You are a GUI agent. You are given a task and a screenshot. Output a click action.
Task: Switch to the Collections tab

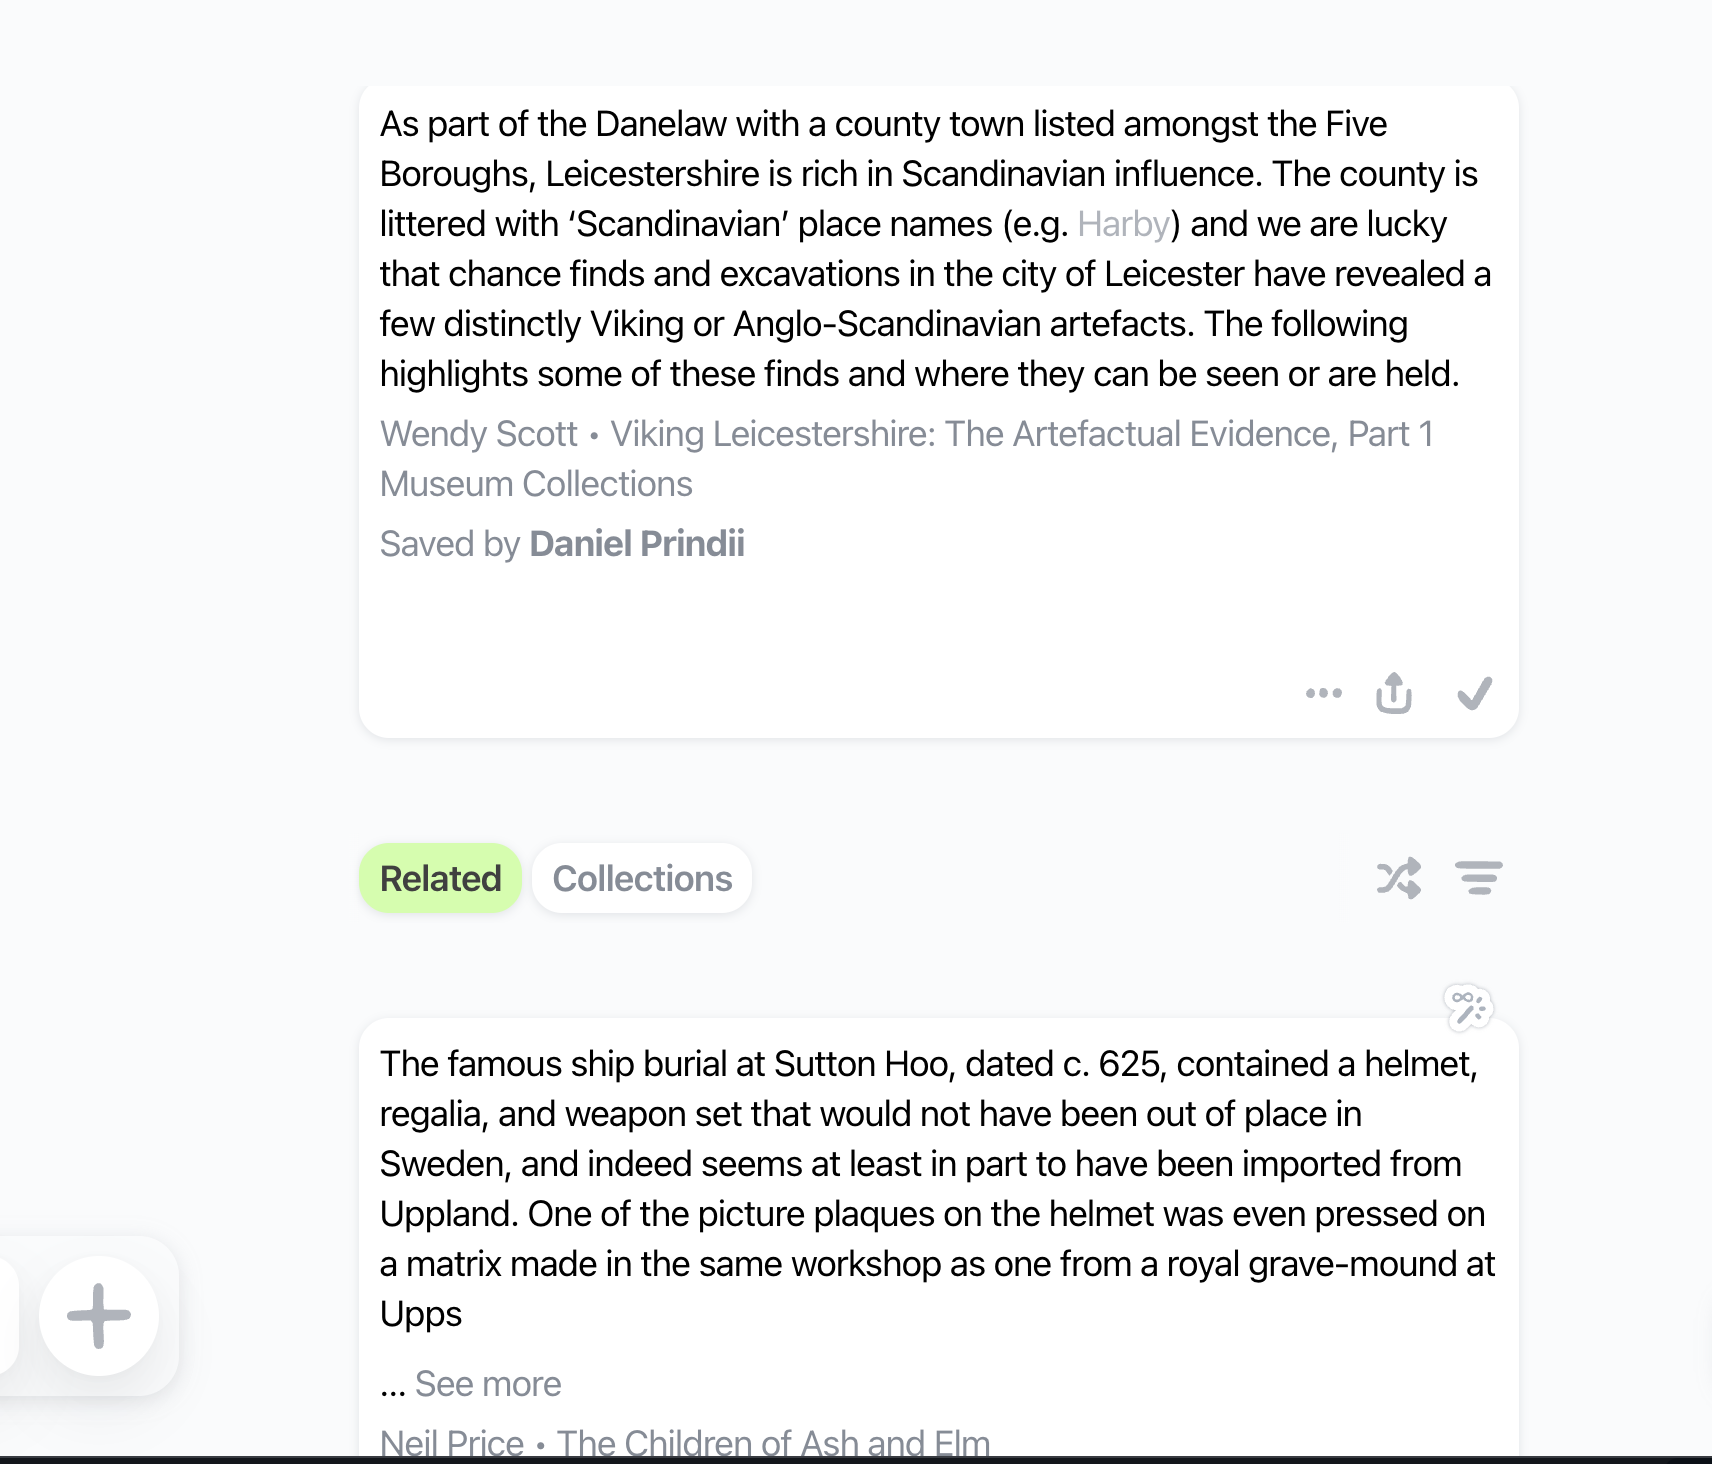point(642,878)
